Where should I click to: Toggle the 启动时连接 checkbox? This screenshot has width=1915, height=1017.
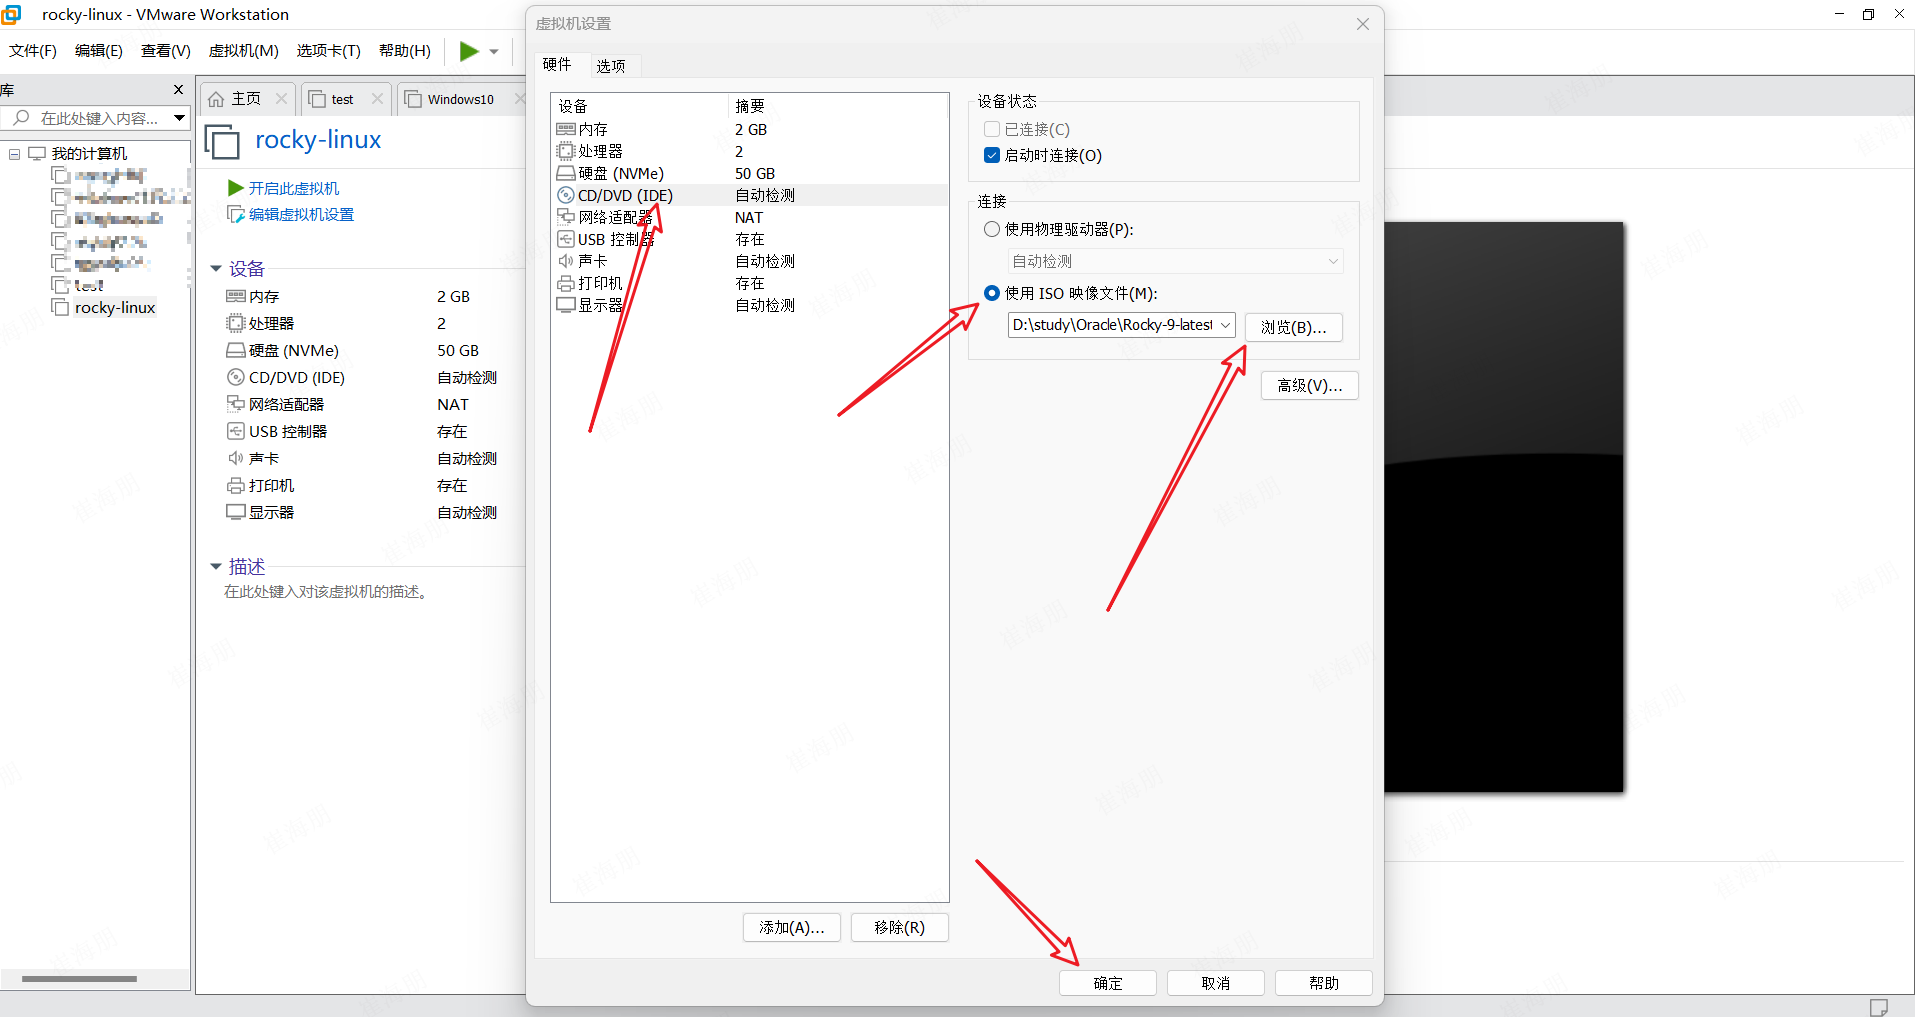coord(992,155)
